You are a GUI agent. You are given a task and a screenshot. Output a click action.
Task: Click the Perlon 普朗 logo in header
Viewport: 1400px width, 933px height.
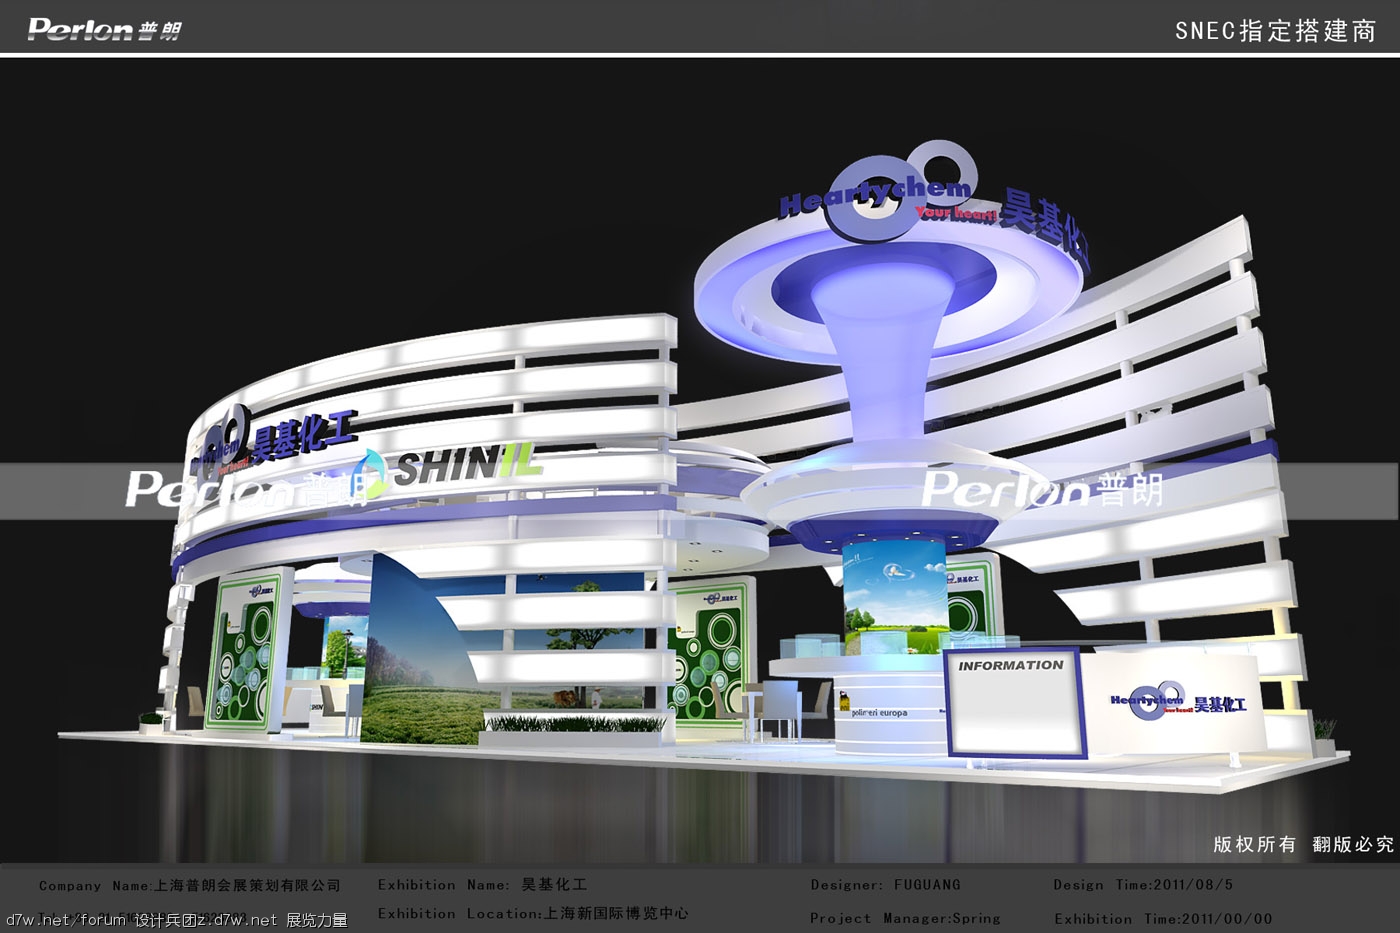104,29
